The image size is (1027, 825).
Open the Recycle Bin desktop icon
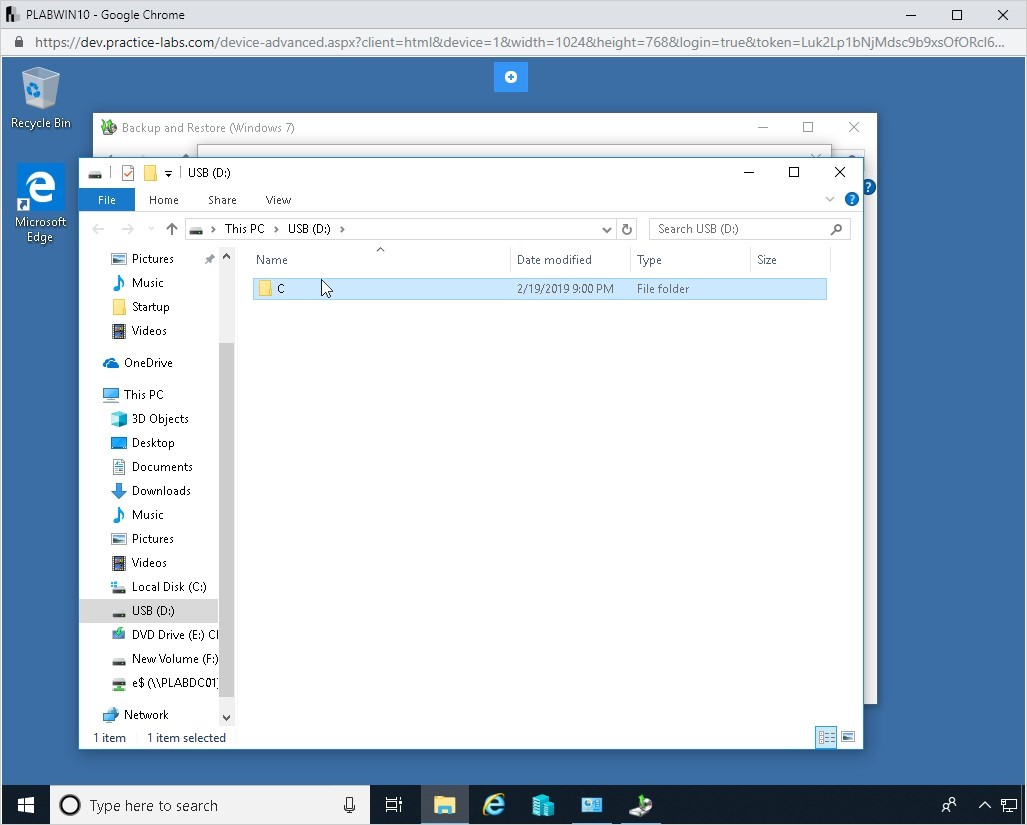(40, 98)
